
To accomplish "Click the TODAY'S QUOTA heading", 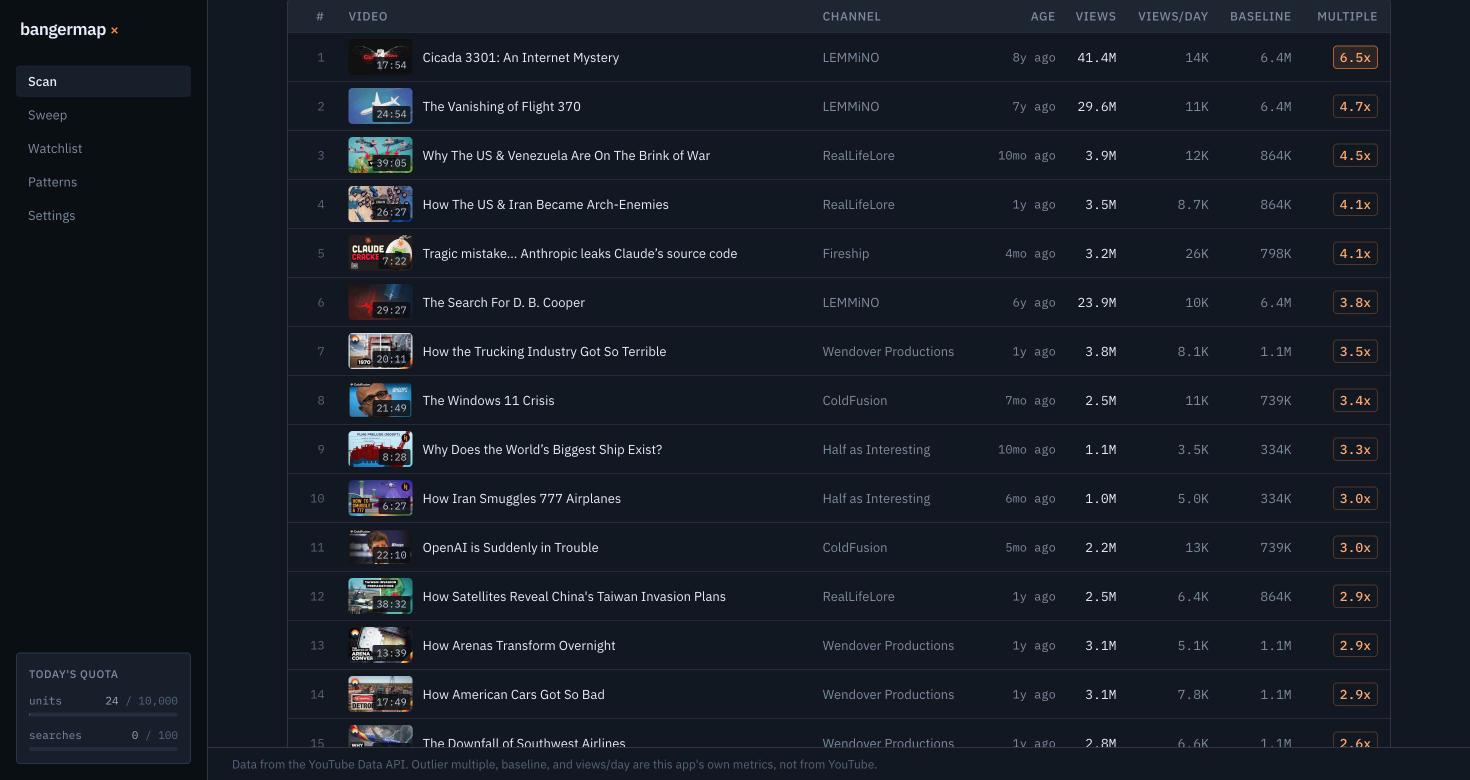I will [x=73, y=674].
